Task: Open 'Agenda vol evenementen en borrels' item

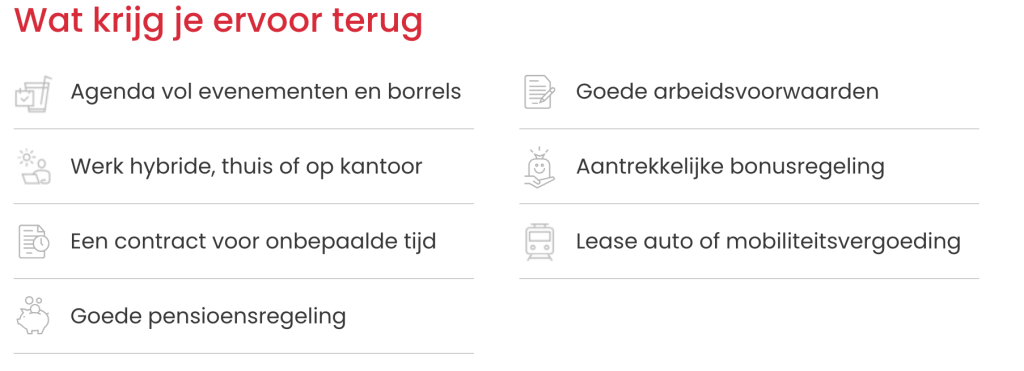Action: [265, 92]
